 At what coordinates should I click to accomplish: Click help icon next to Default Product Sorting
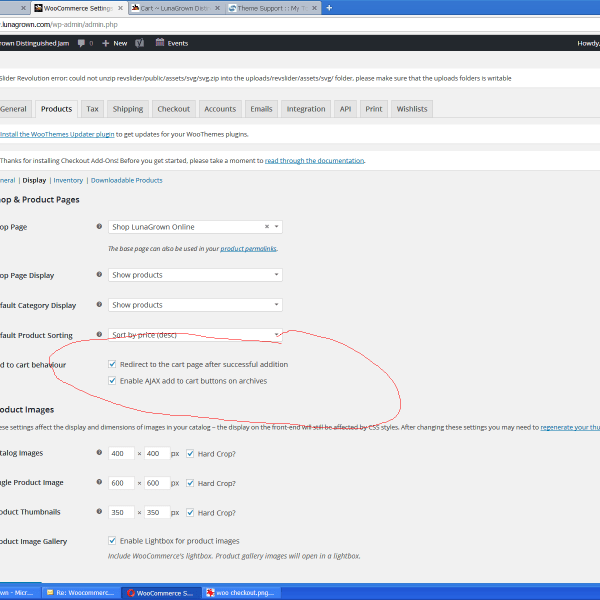point(99,334)
